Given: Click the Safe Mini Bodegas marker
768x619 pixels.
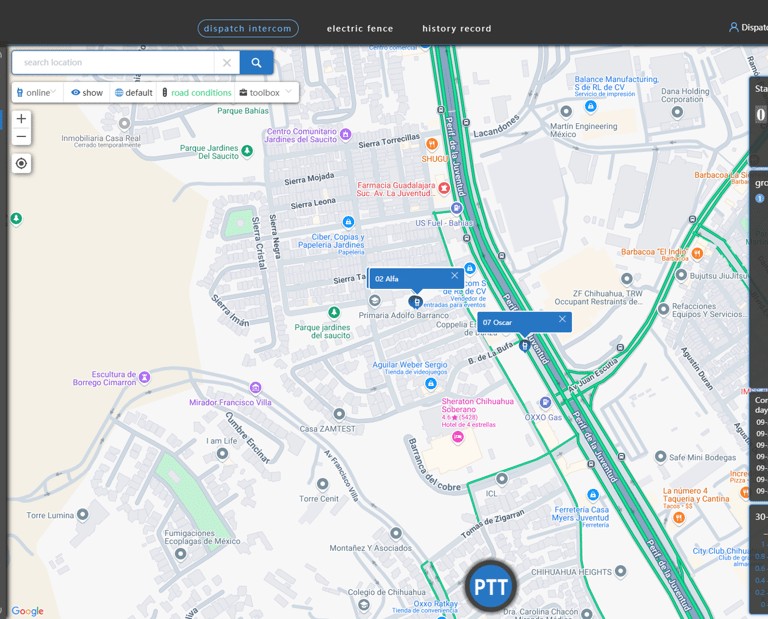Looking at the screenshot, I should click(x=660, y=456).
